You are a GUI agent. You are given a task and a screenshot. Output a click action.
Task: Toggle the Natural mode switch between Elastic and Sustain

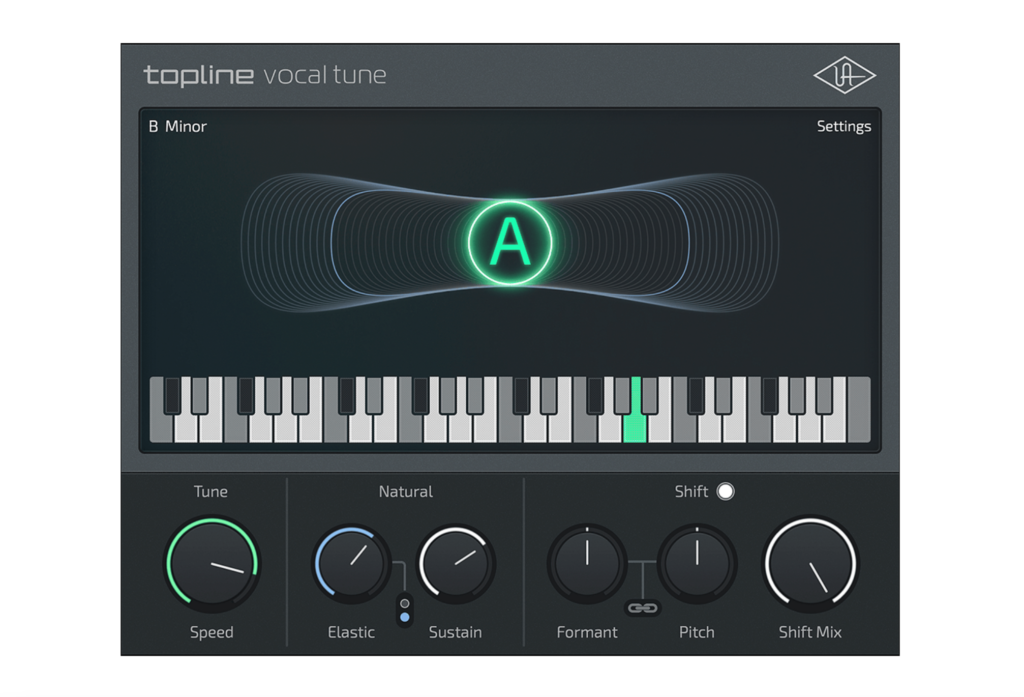tap(405, 610)
